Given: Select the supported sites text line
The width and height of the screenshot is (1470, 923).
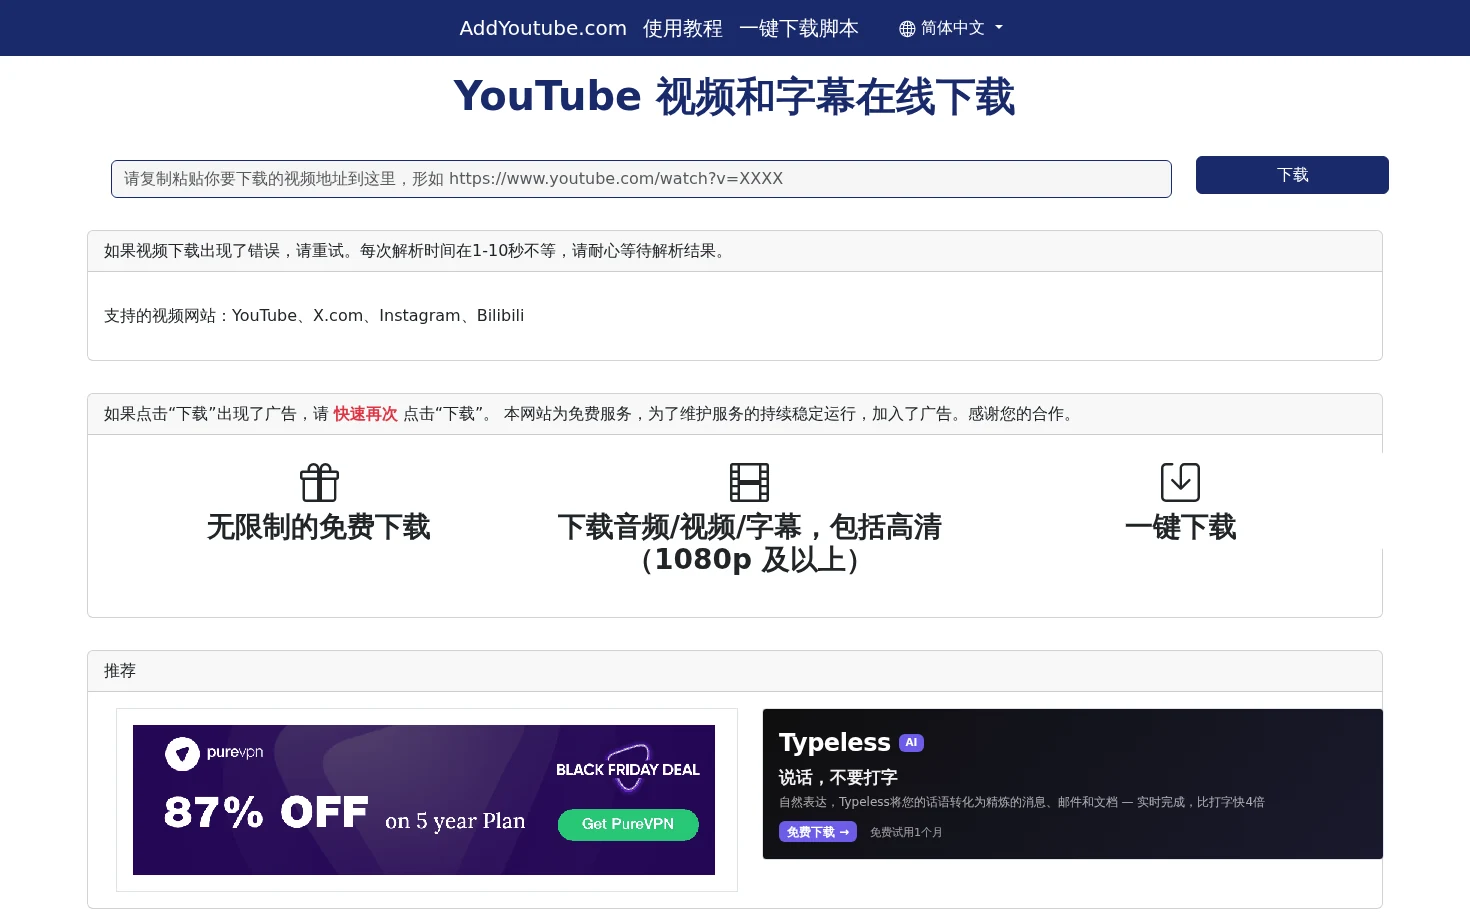Looking at the screenshot, I should 314,316.
